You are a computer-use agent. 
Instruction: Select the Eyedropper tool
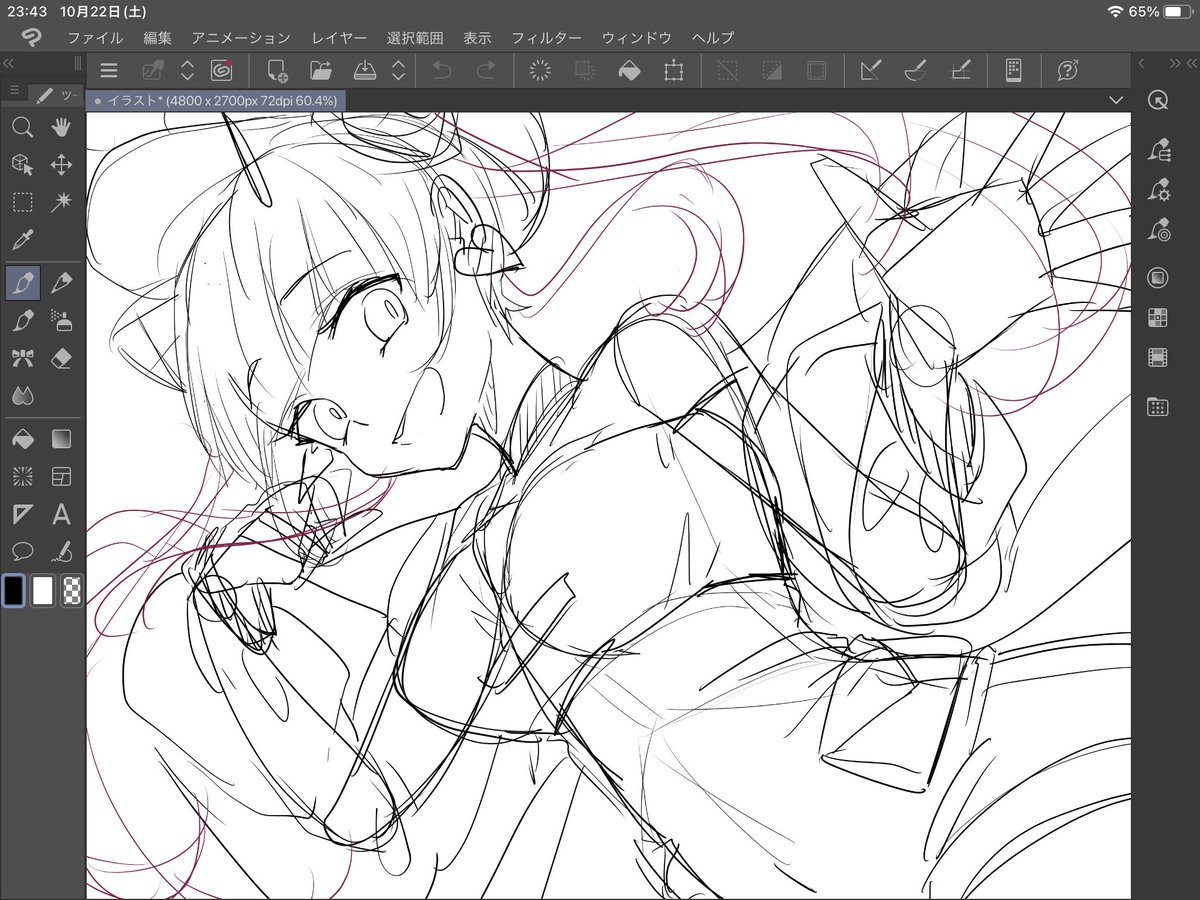[22, 240]
